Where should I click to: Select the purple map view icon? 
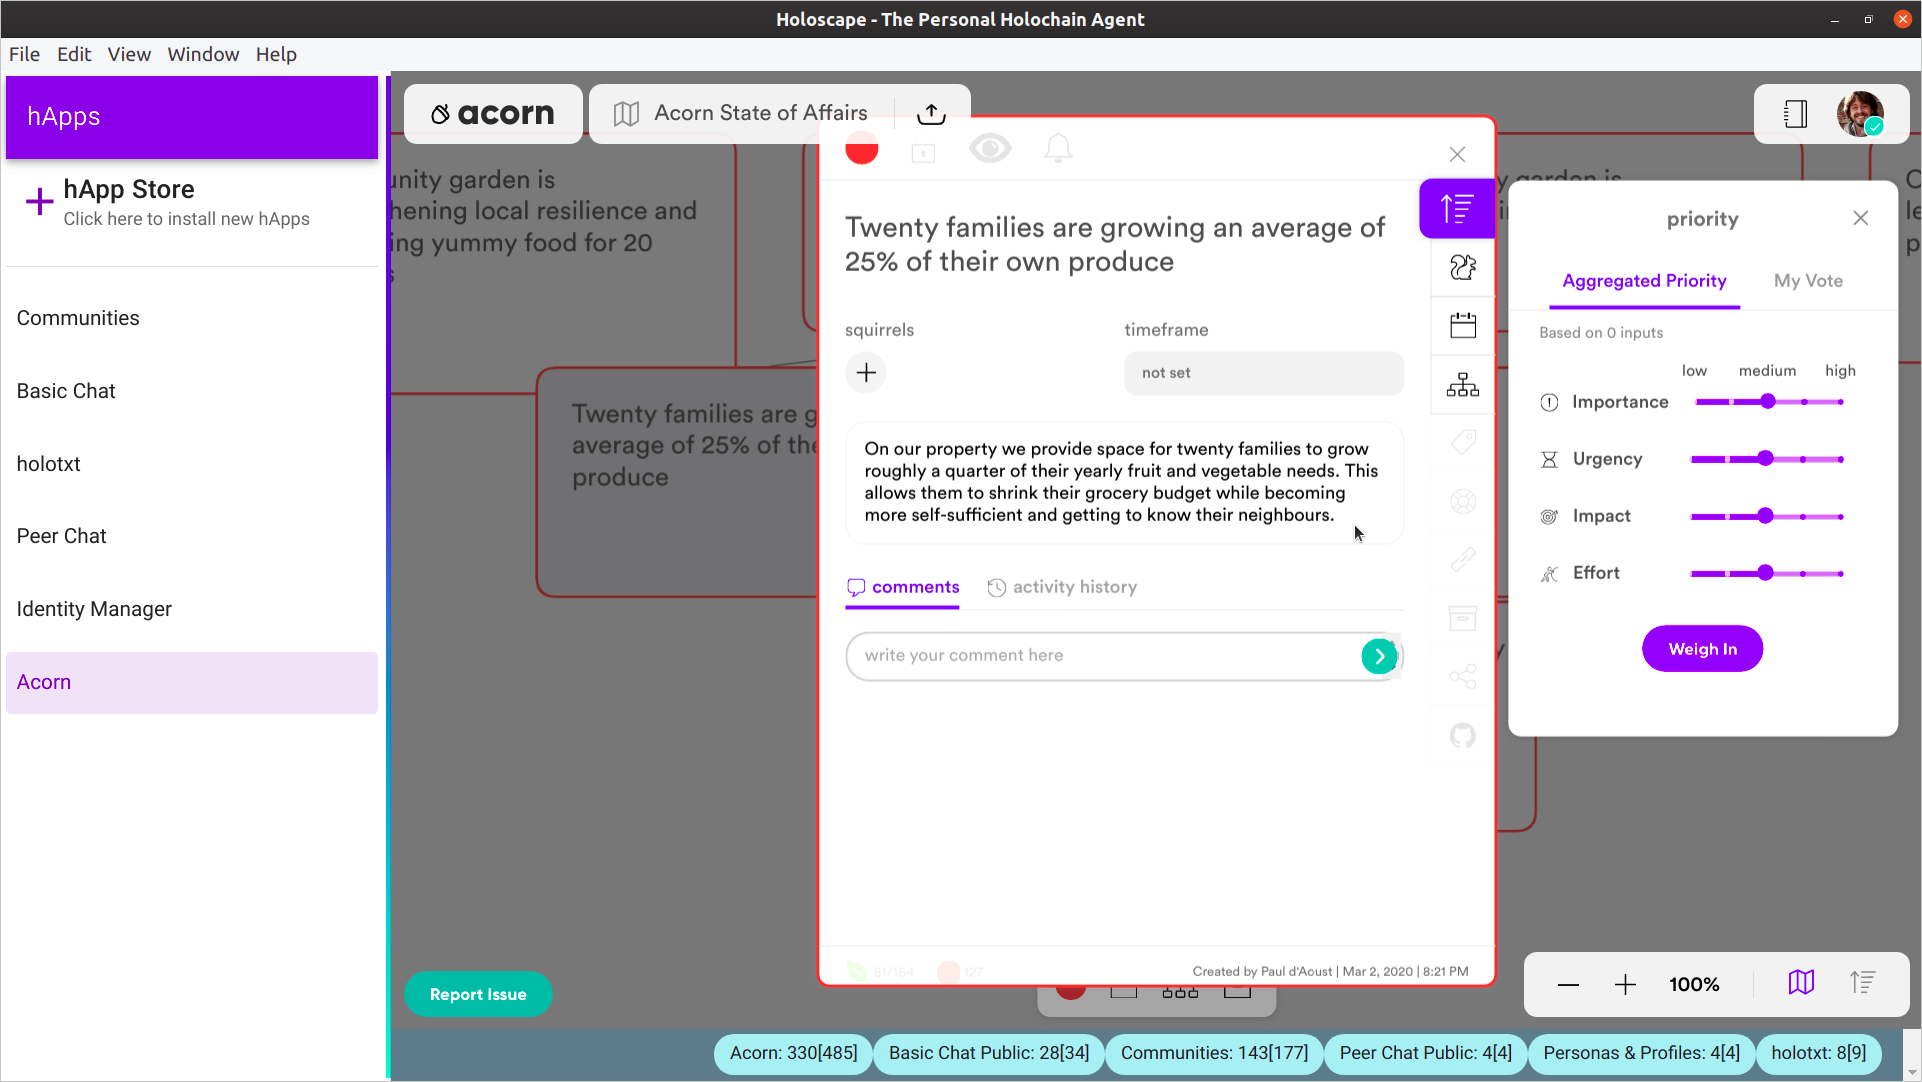click(1801, 983)
